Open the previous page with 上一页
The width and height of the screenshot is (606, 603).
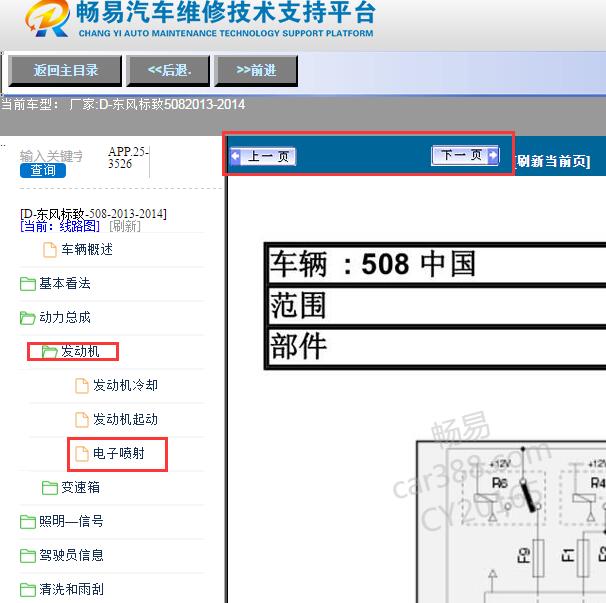click(263, 157)
